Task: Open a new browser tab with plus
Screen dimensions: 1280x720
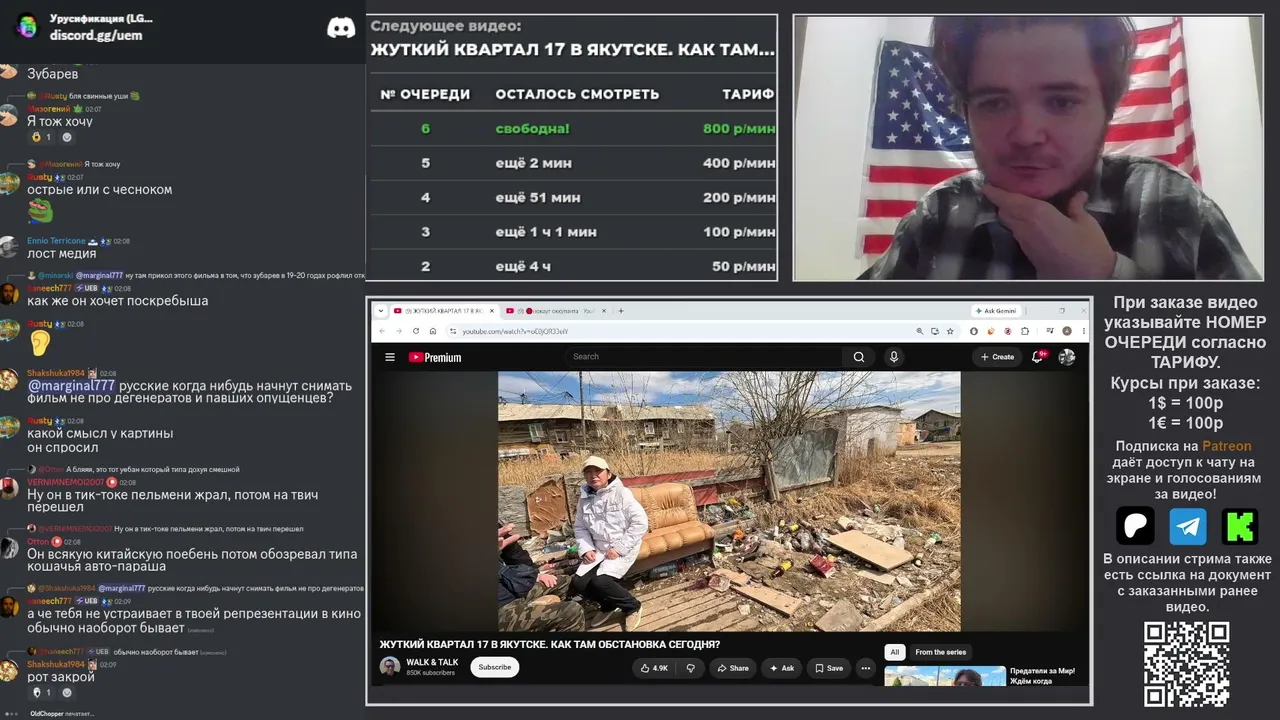Action: (x=621, y=311)
